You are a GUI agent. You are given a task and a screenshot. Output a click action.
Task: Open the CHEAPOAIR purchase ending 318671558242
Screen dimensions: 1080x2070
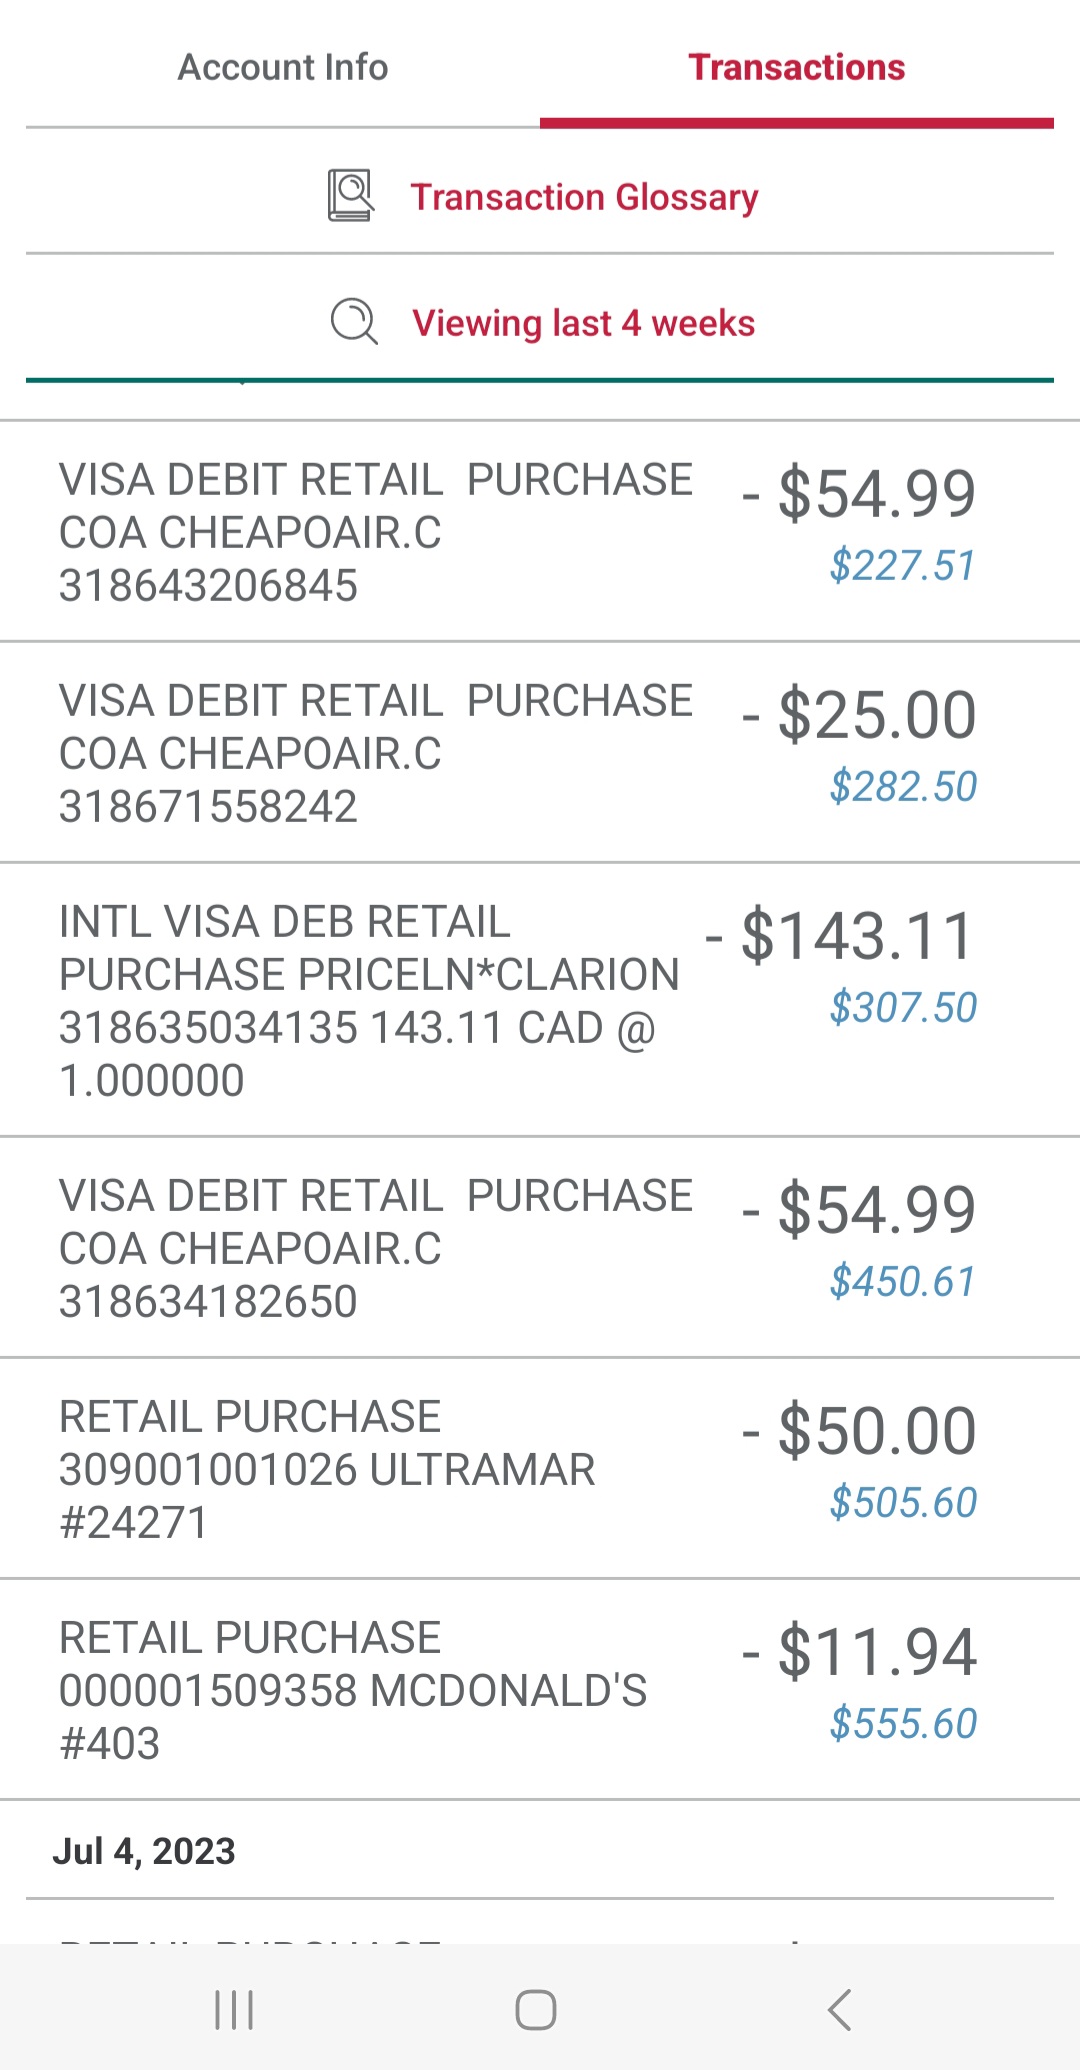tap(375, 753)
